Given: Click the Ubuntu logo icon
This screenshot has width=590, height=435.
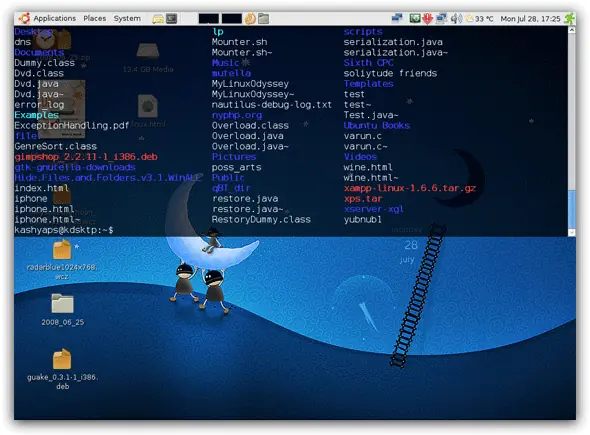Looking at the screenshot, I should click(x=24, y=18).
